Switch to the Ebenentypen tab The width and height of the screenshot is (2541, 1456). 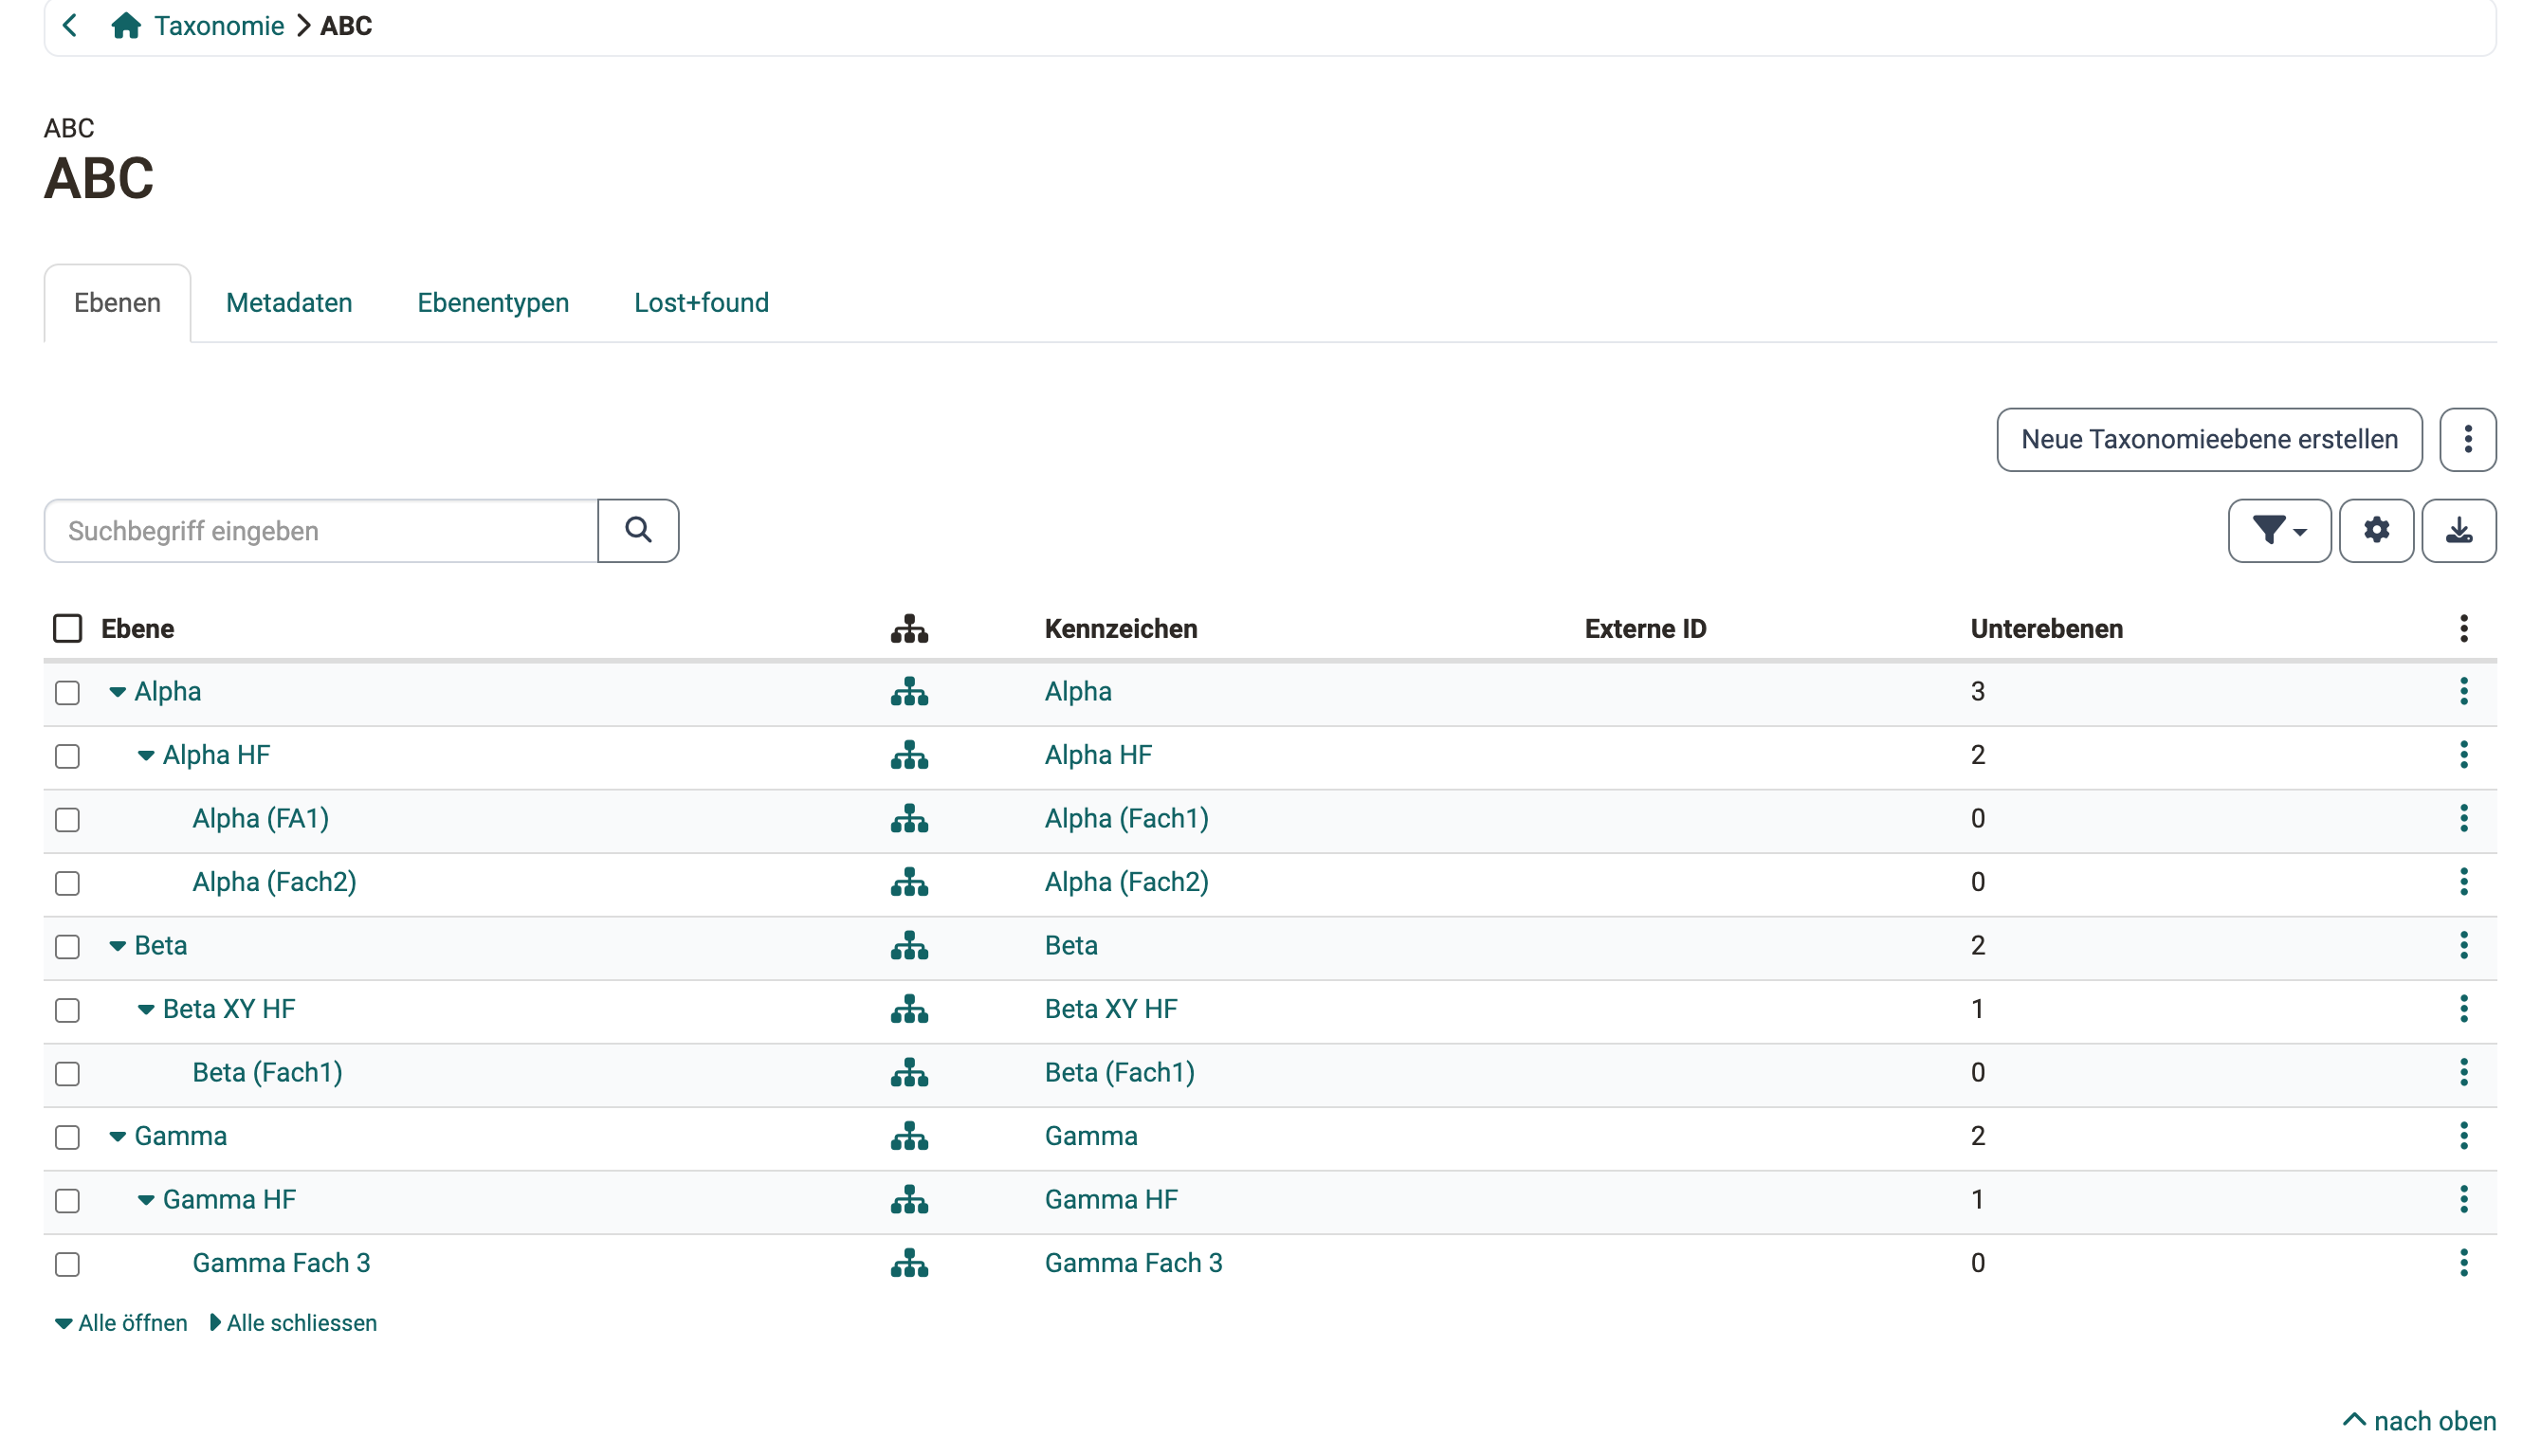493,303
